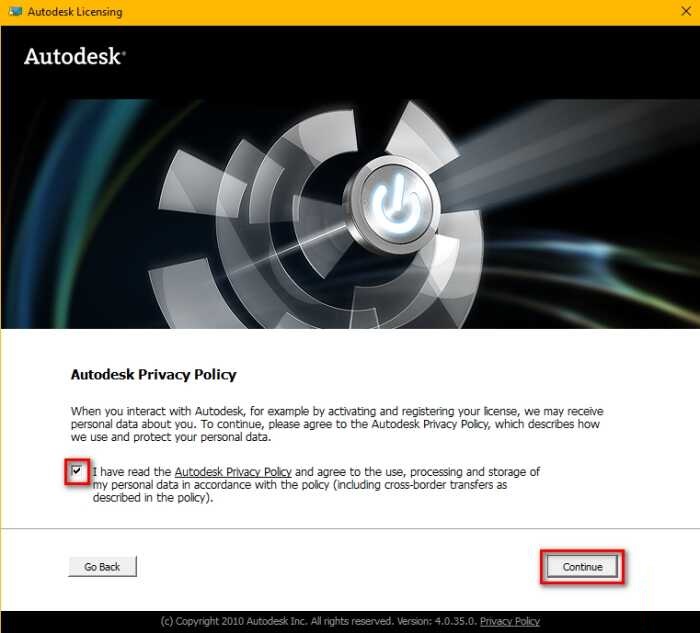
Task: Click the Continue button
Action: click(583, 566)
